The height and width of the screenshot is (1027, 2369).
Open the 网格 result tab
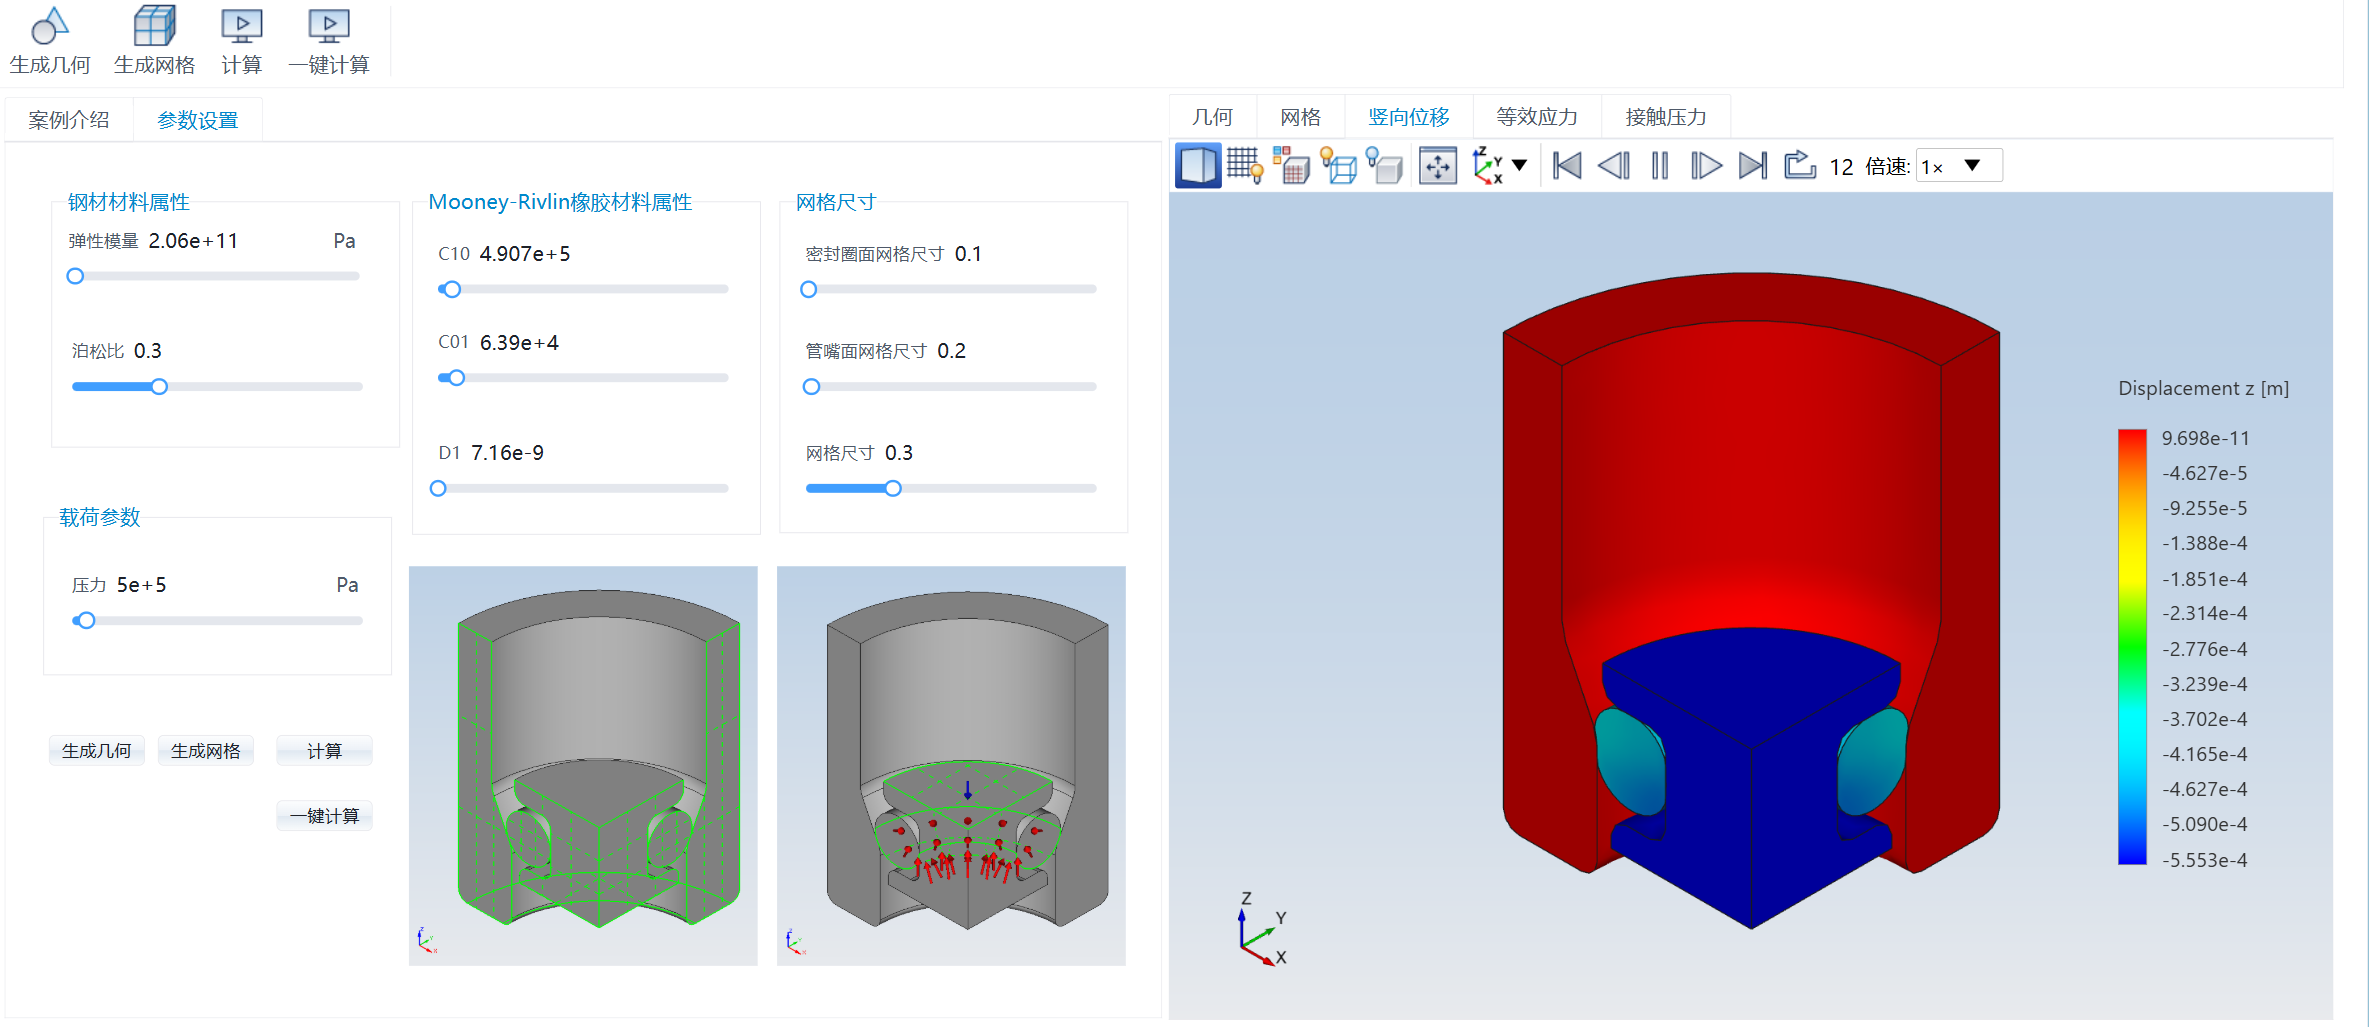pos(1300,117)
